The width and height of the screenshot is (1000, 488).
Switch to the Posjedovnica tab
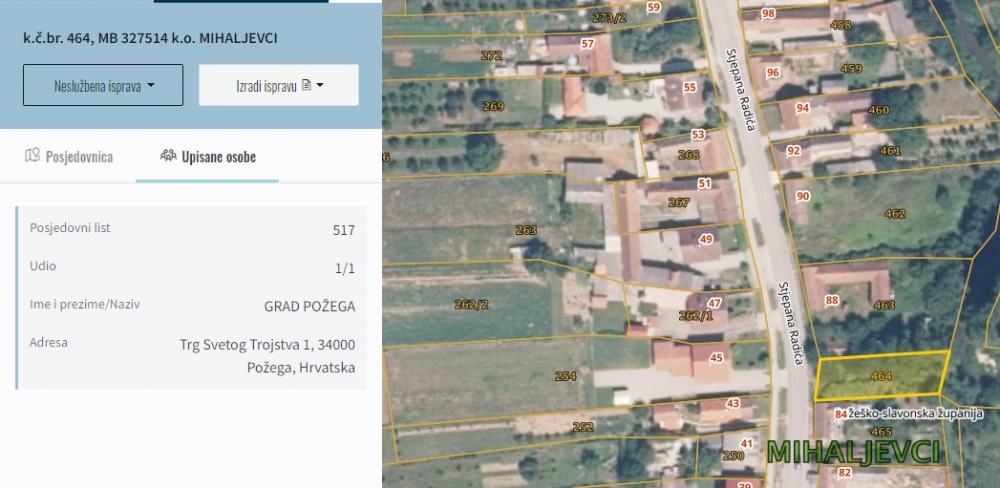[68, 156]
